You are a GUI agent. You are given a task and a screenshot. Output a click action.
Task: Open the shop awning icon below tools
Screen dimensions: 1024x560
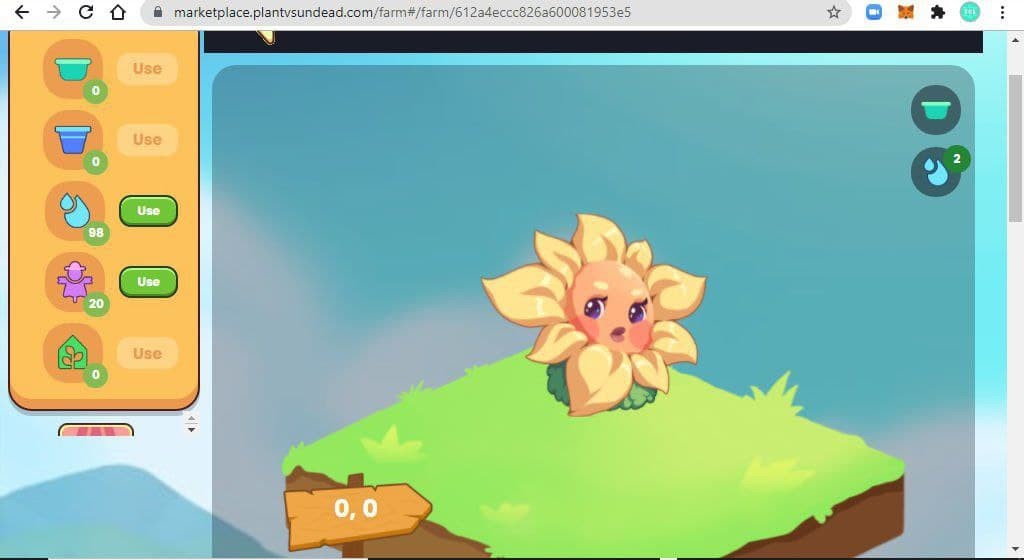(x=96, y=431)
